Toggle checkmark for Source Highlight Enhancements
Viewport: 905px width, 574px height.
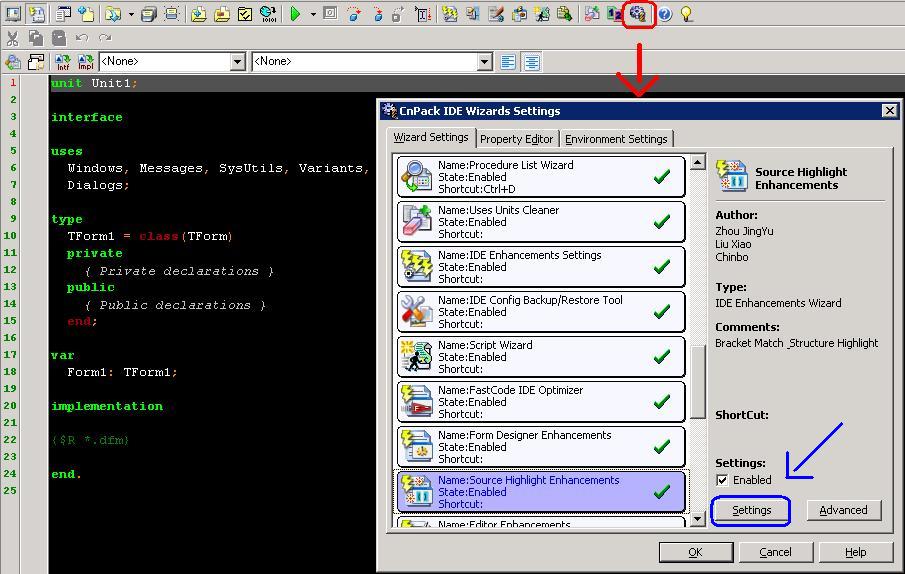click(662, 492)
